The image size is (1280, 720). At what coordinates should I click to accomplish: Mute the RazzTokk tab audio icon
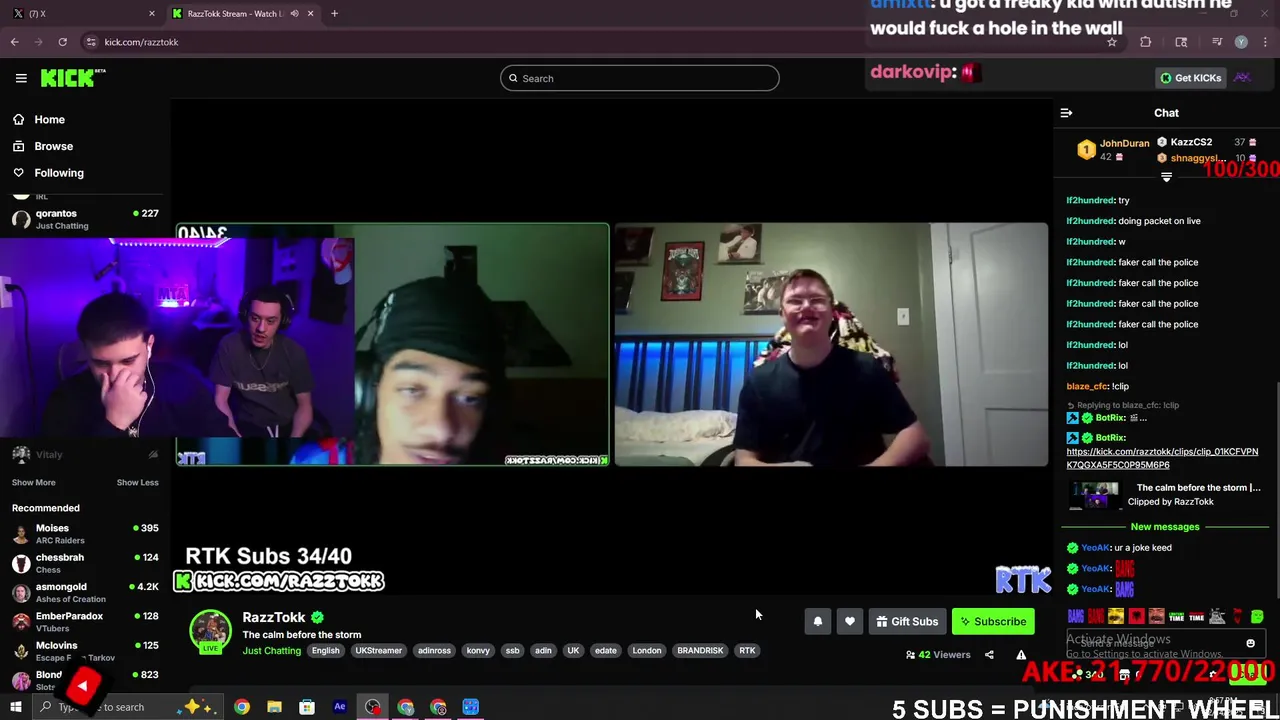(x=294, y=13)
